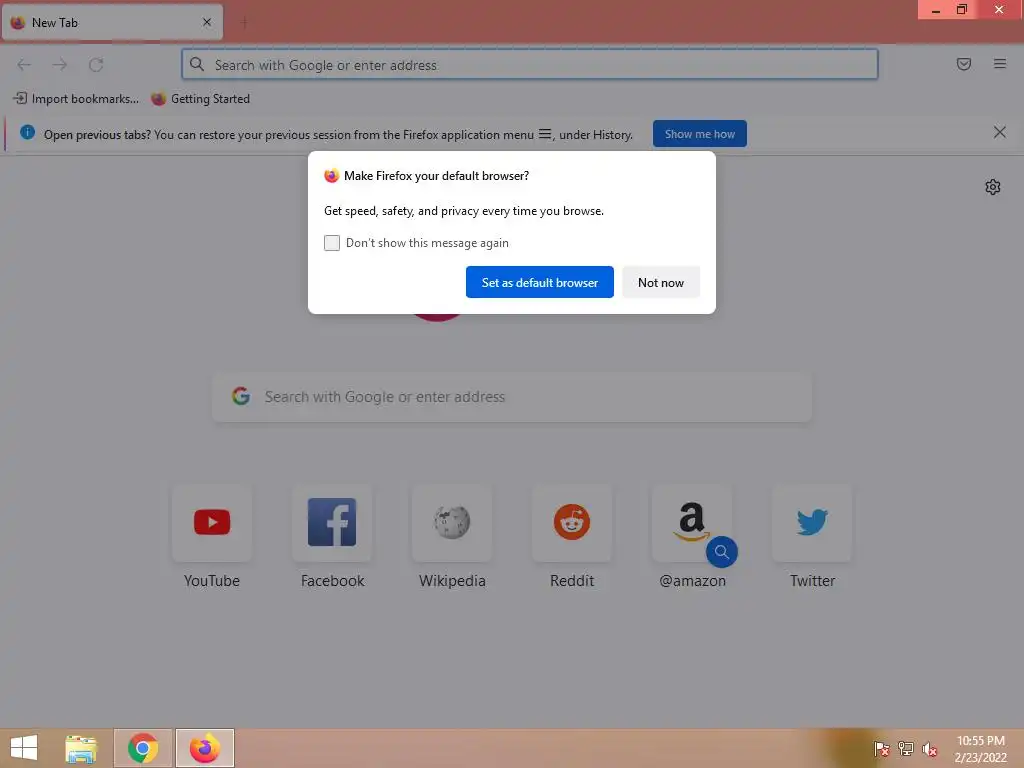Dismiss the restore session notification bar
Image resolution: width=1024 pixels, height=768 pixels.
999,133
